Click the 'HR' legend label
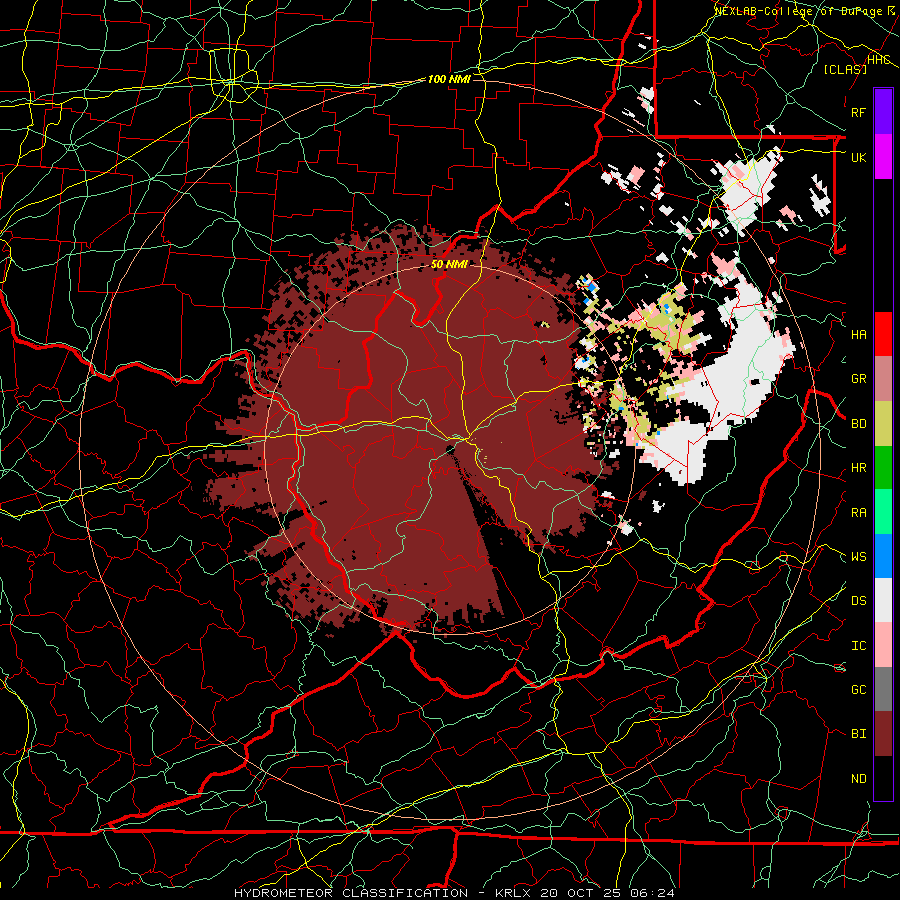 [859, 468]
